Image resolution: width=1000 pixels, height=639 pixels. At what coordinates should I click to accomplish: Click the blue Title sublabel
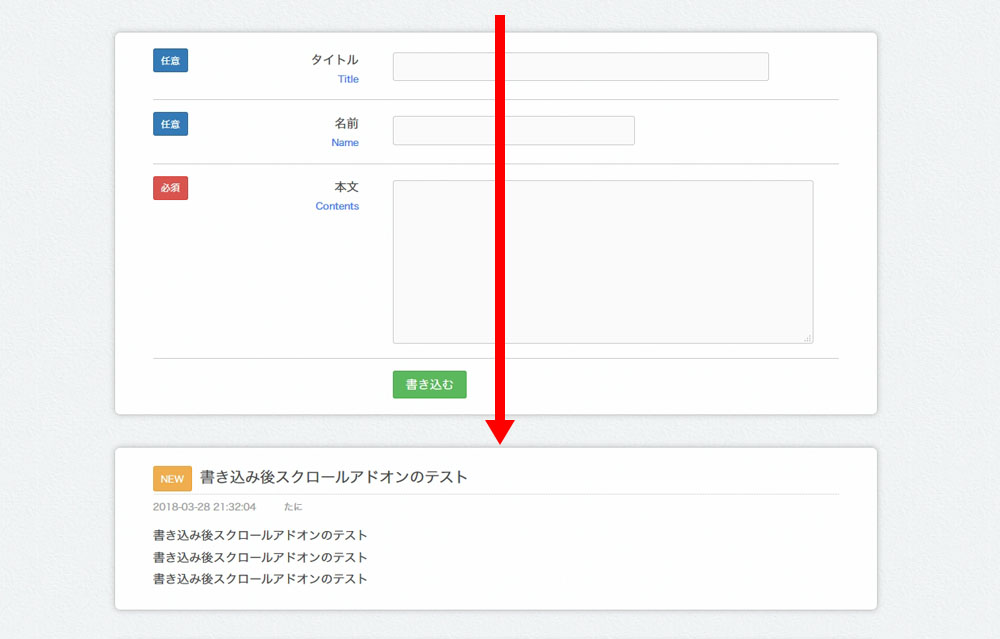coord(348,79)
